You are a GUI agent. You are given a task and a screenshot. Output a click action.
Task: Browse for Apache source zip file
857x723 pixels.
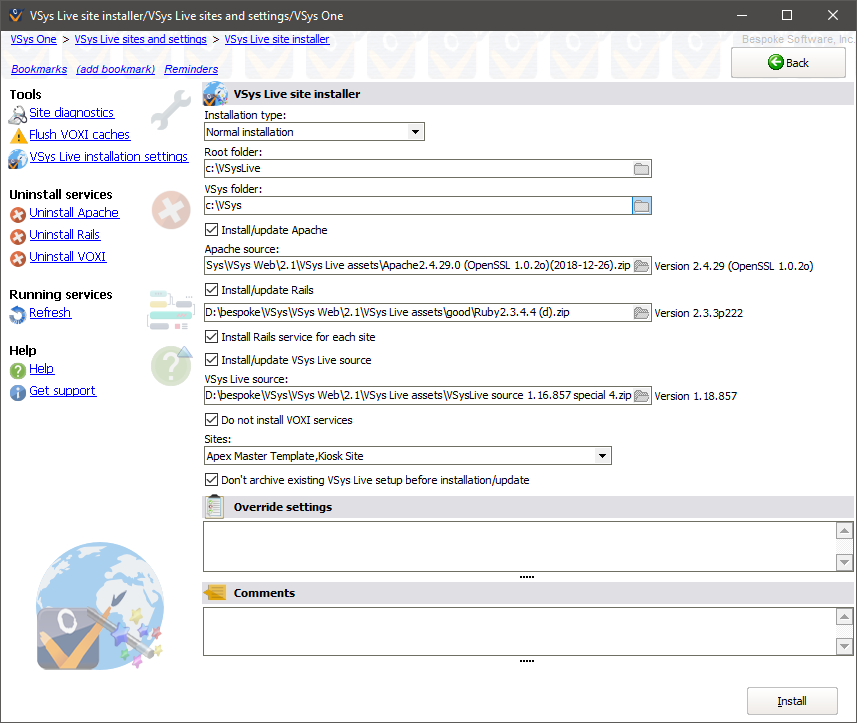coord(642,266)
